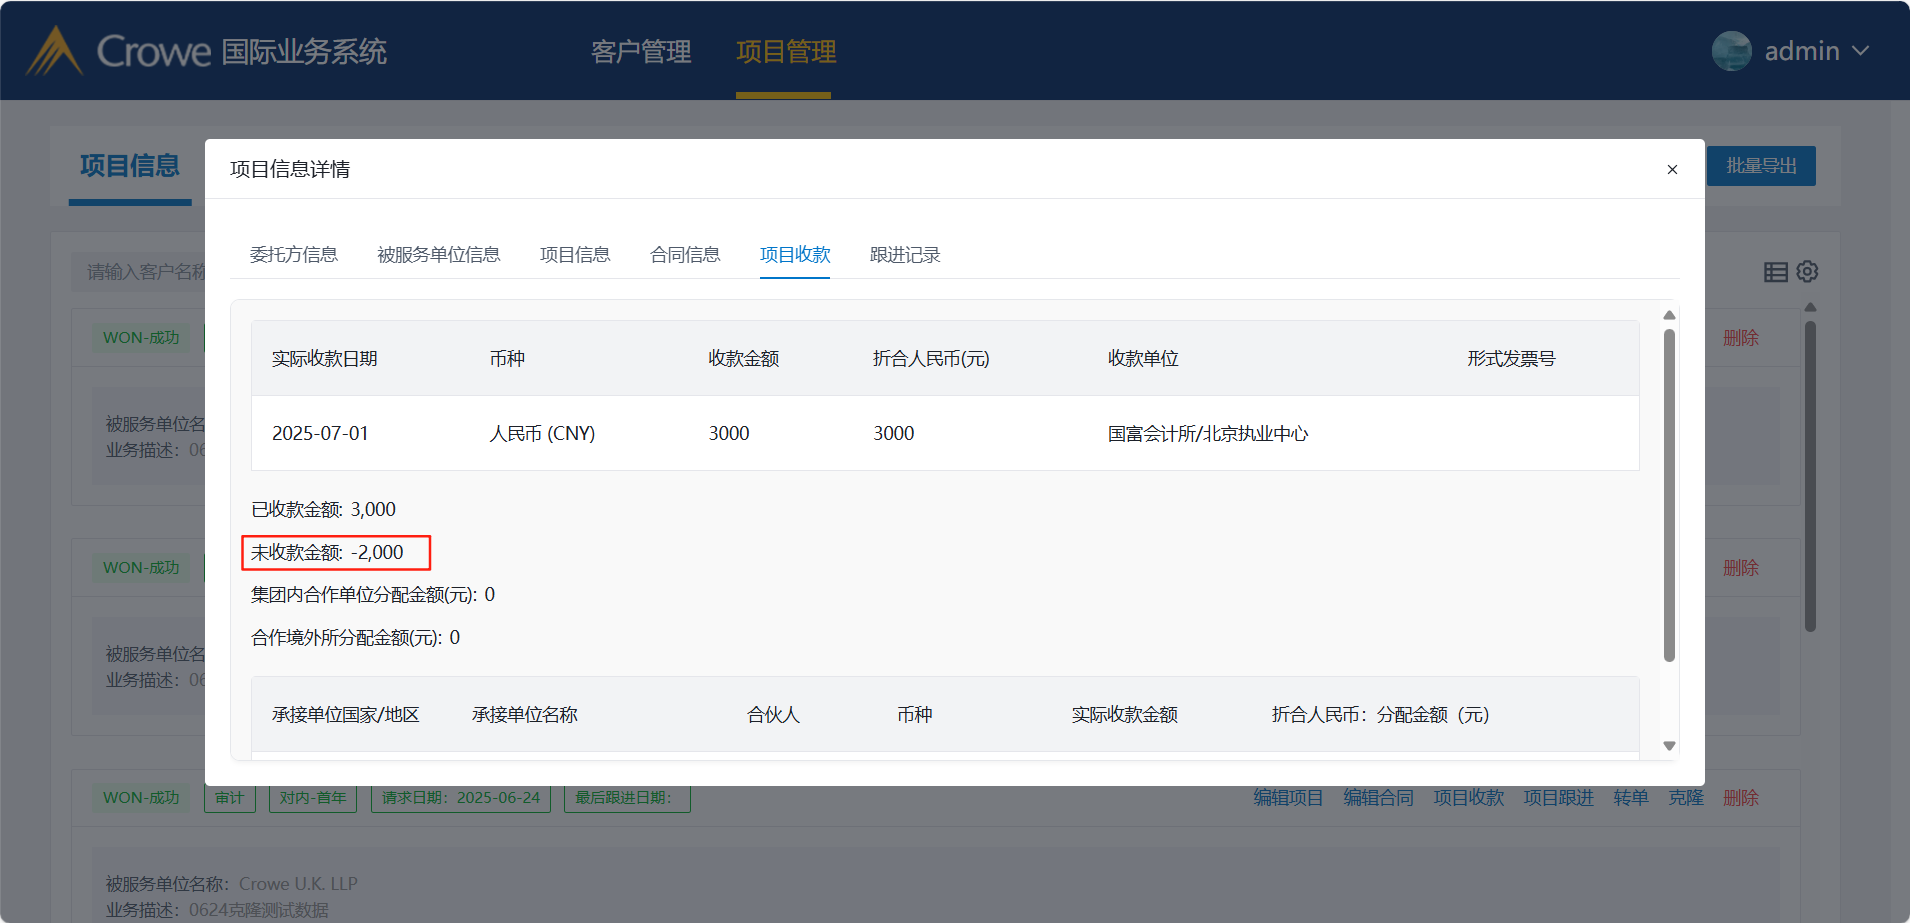Select the 跟进记录 tab
The height and width of the screenshot is (923, 1910).
point(905,255)
